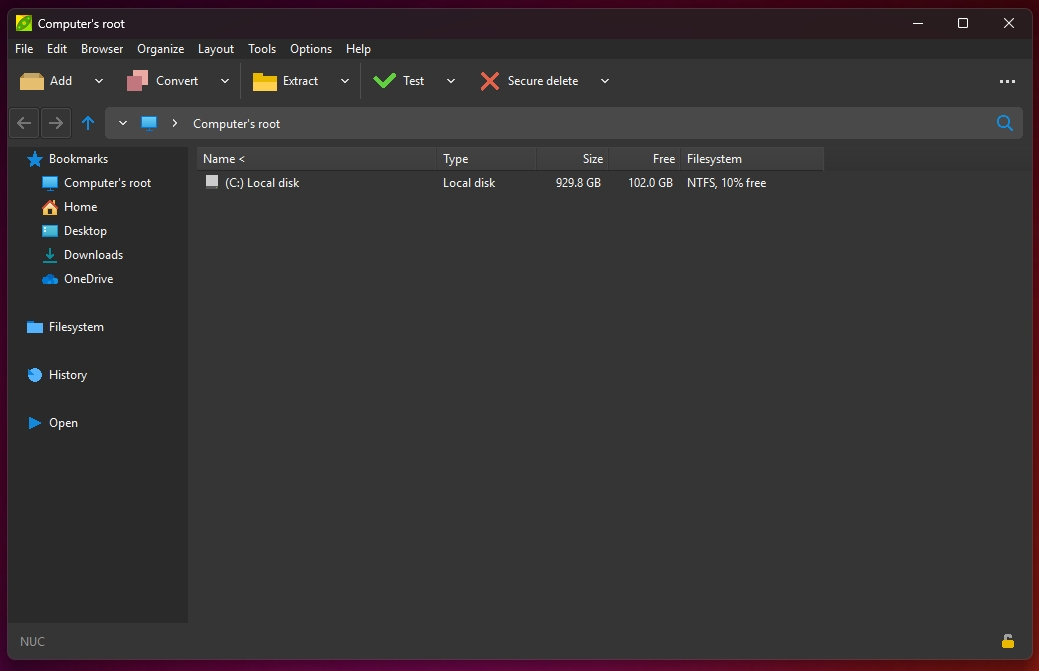This screenshot has height=671, width=1039.
Task: Open address bar history dropdown chevron
Action: click(x=123, y=123)
